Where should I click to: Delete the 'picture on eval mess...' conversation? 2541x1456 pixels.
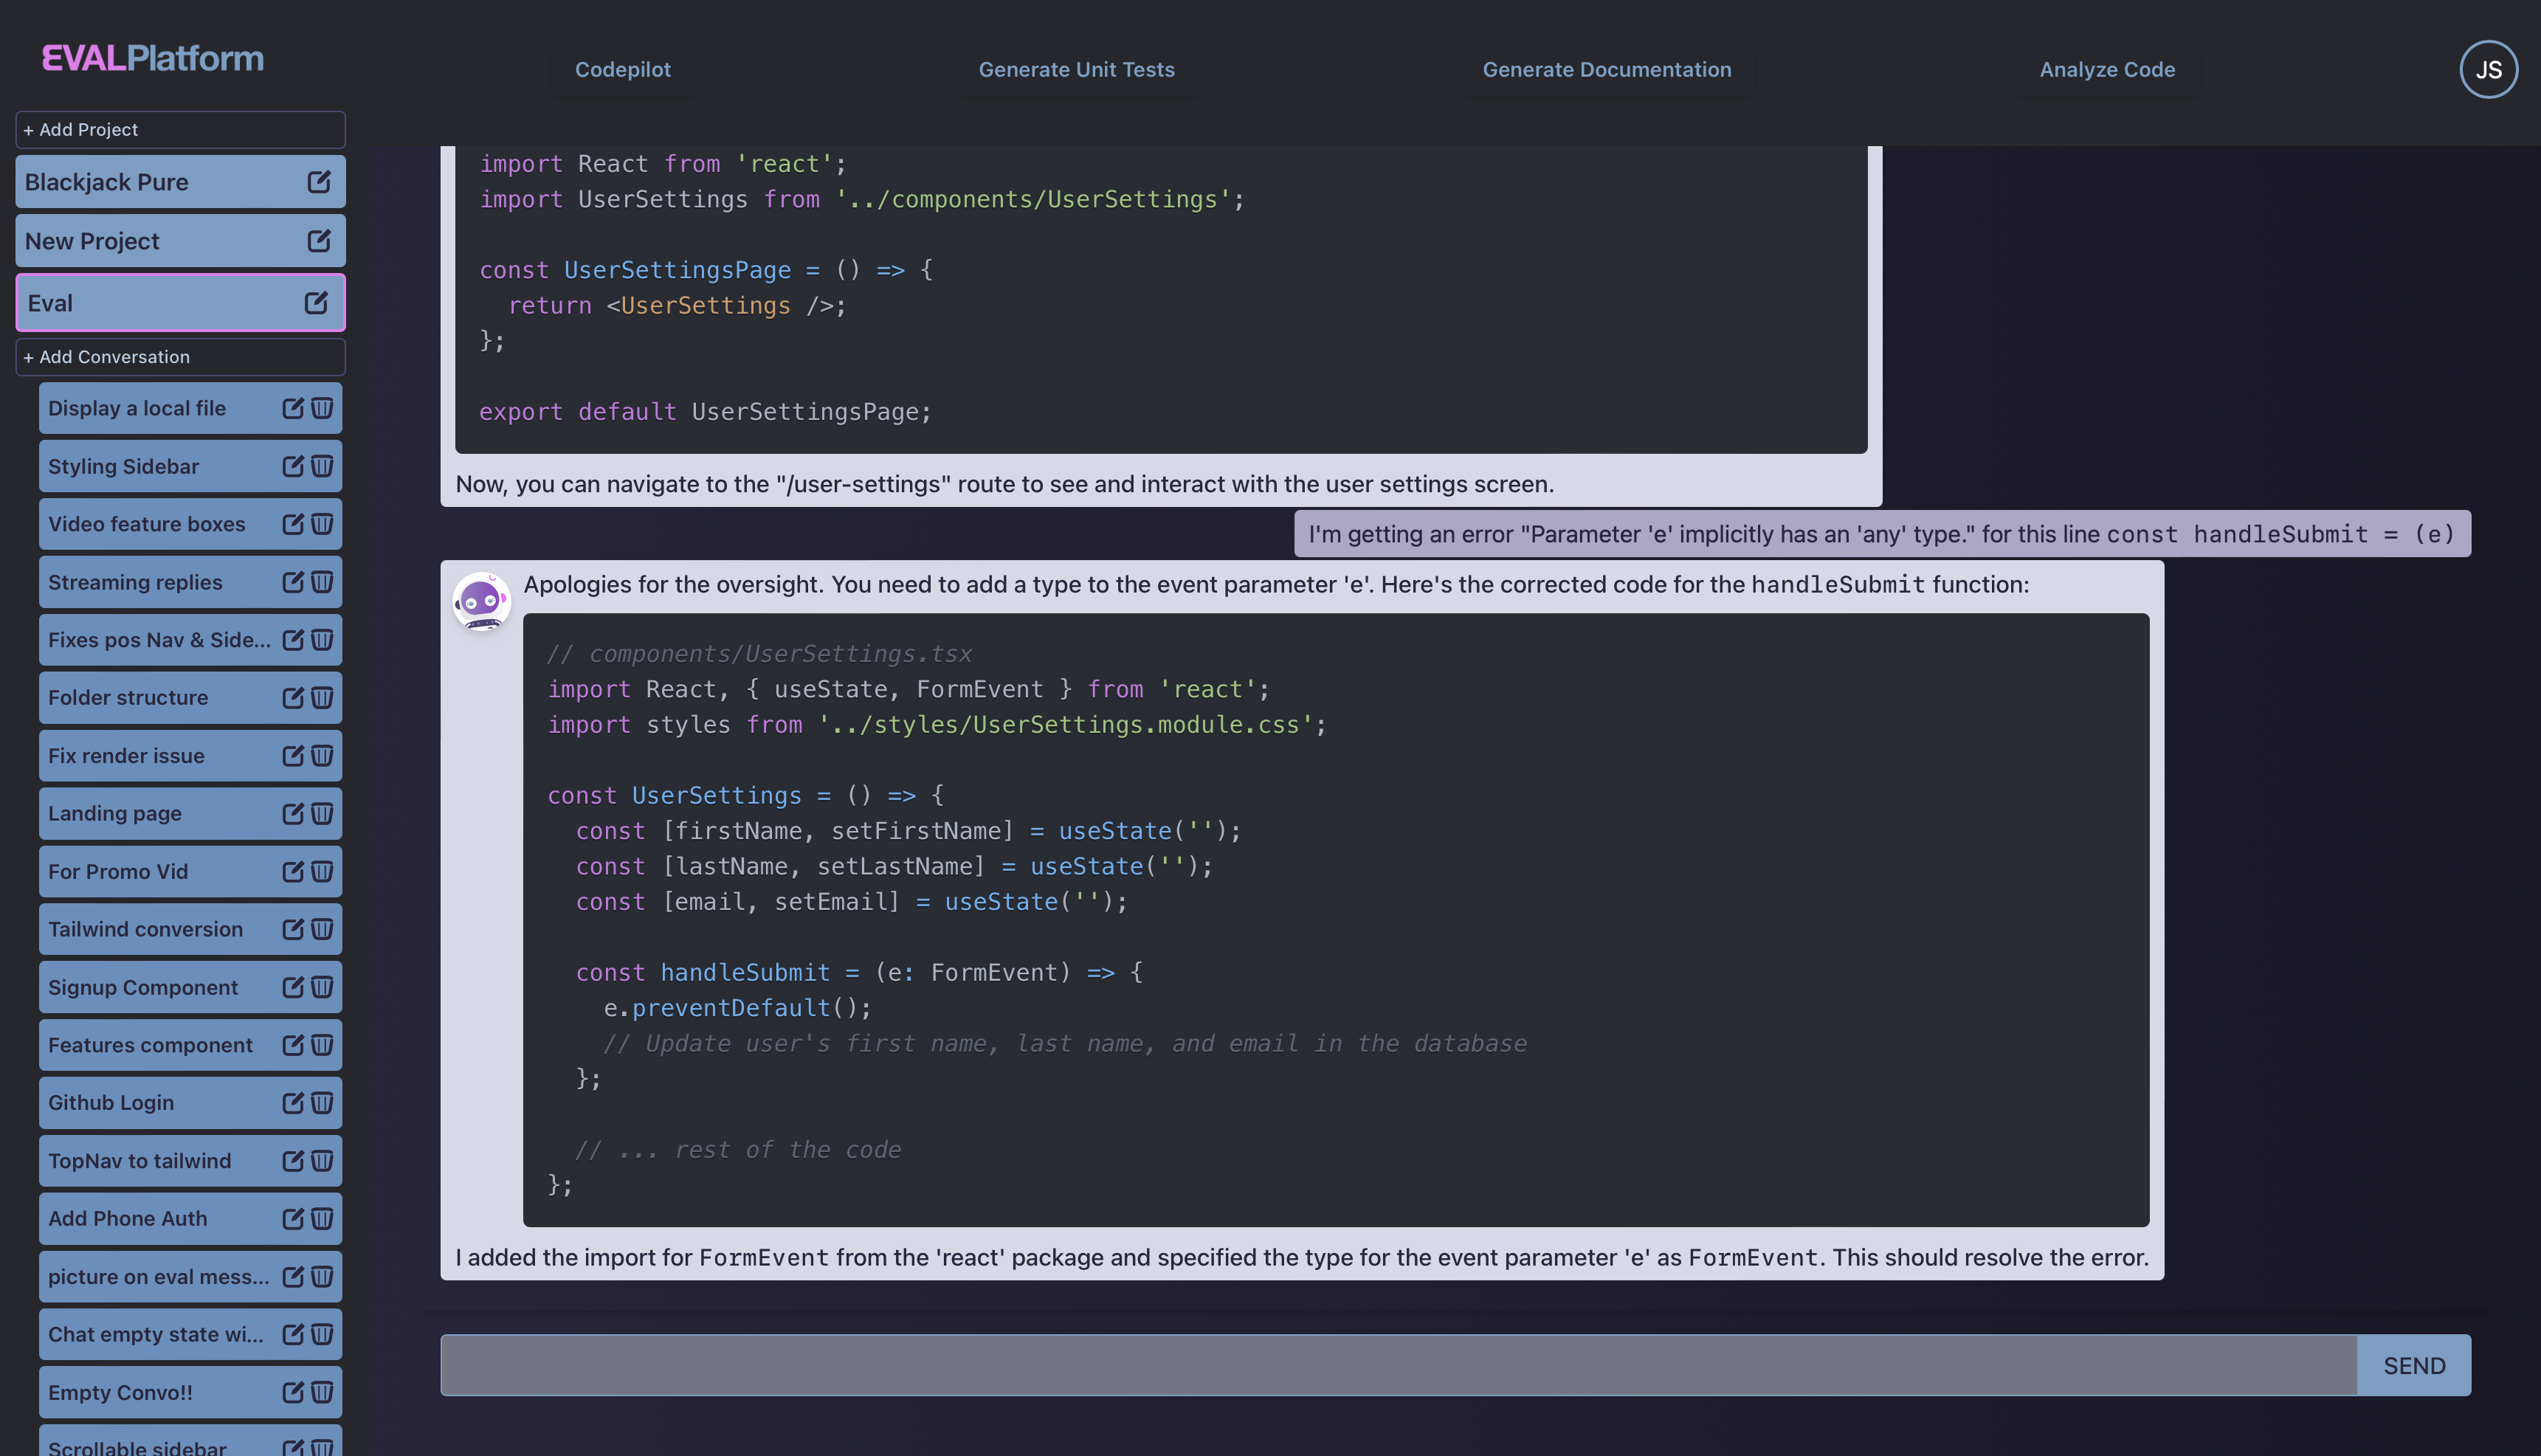[322, 1276]
